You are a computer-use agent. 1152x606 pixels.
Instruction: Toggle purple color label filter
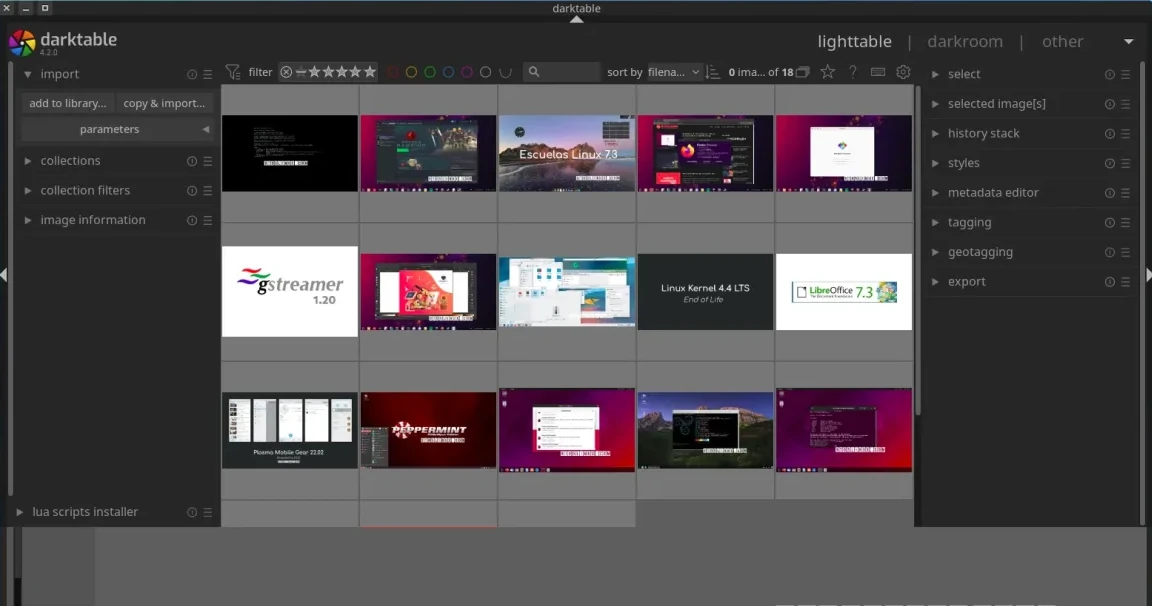click(467, 72)
